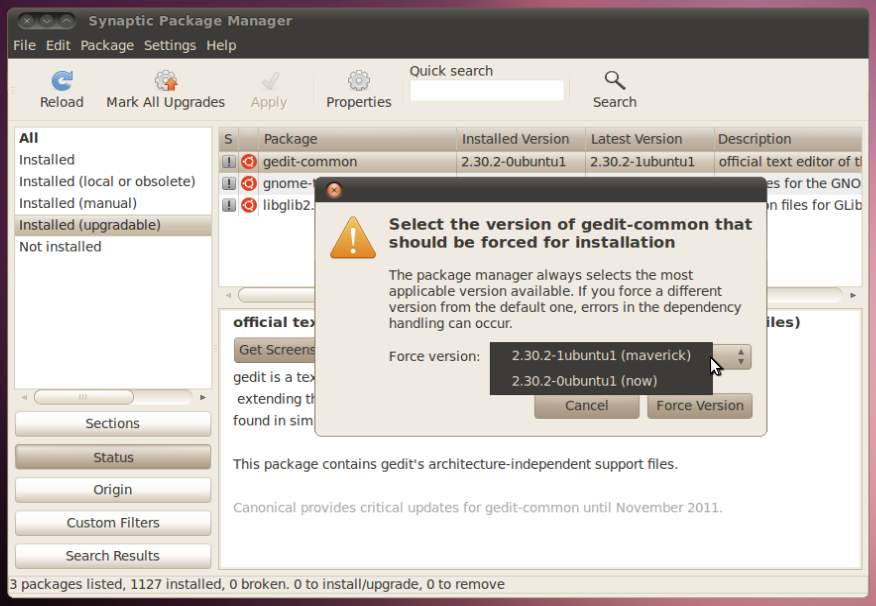Screen dimensions: 876x606
Task: Click filter list scroll right arrow
Action: click(x=203, y=397)
